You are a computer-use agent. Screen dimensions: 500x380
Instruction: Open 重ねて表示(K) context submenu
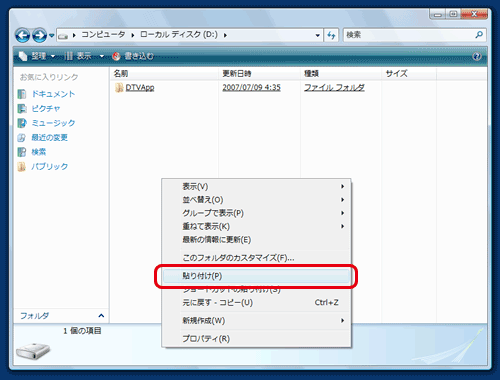(256, 227)
